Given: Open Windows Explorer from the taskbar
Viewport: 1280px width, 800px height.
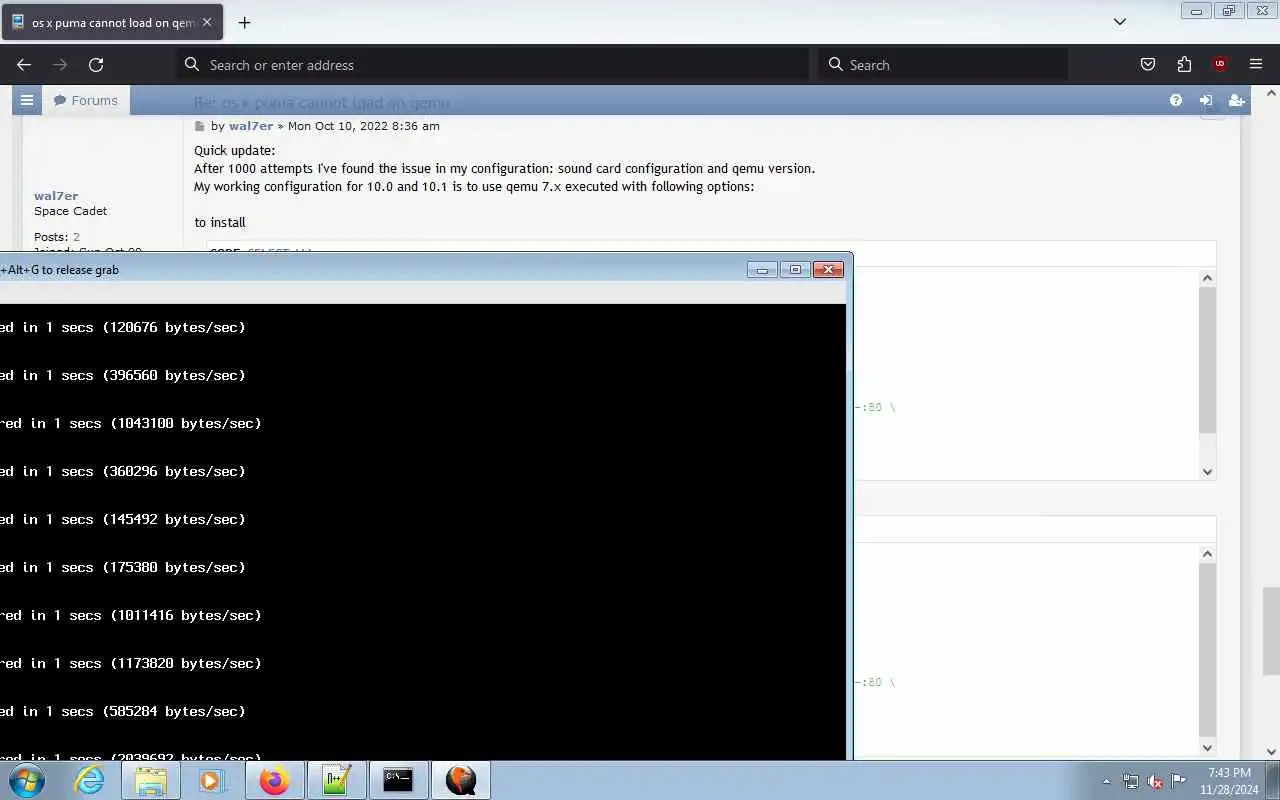Looking at the screenshot, I should (151, 780).
